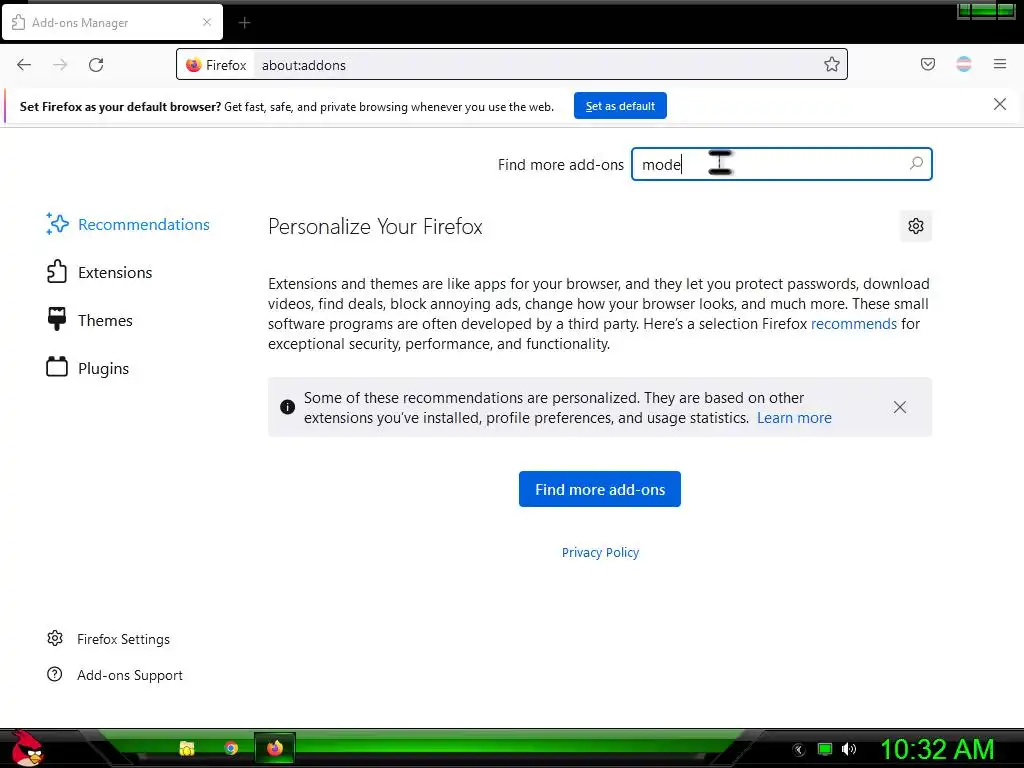Go back with the browser back arrow
Screen dimensions: 1024x768
click(x=24, y=65)
